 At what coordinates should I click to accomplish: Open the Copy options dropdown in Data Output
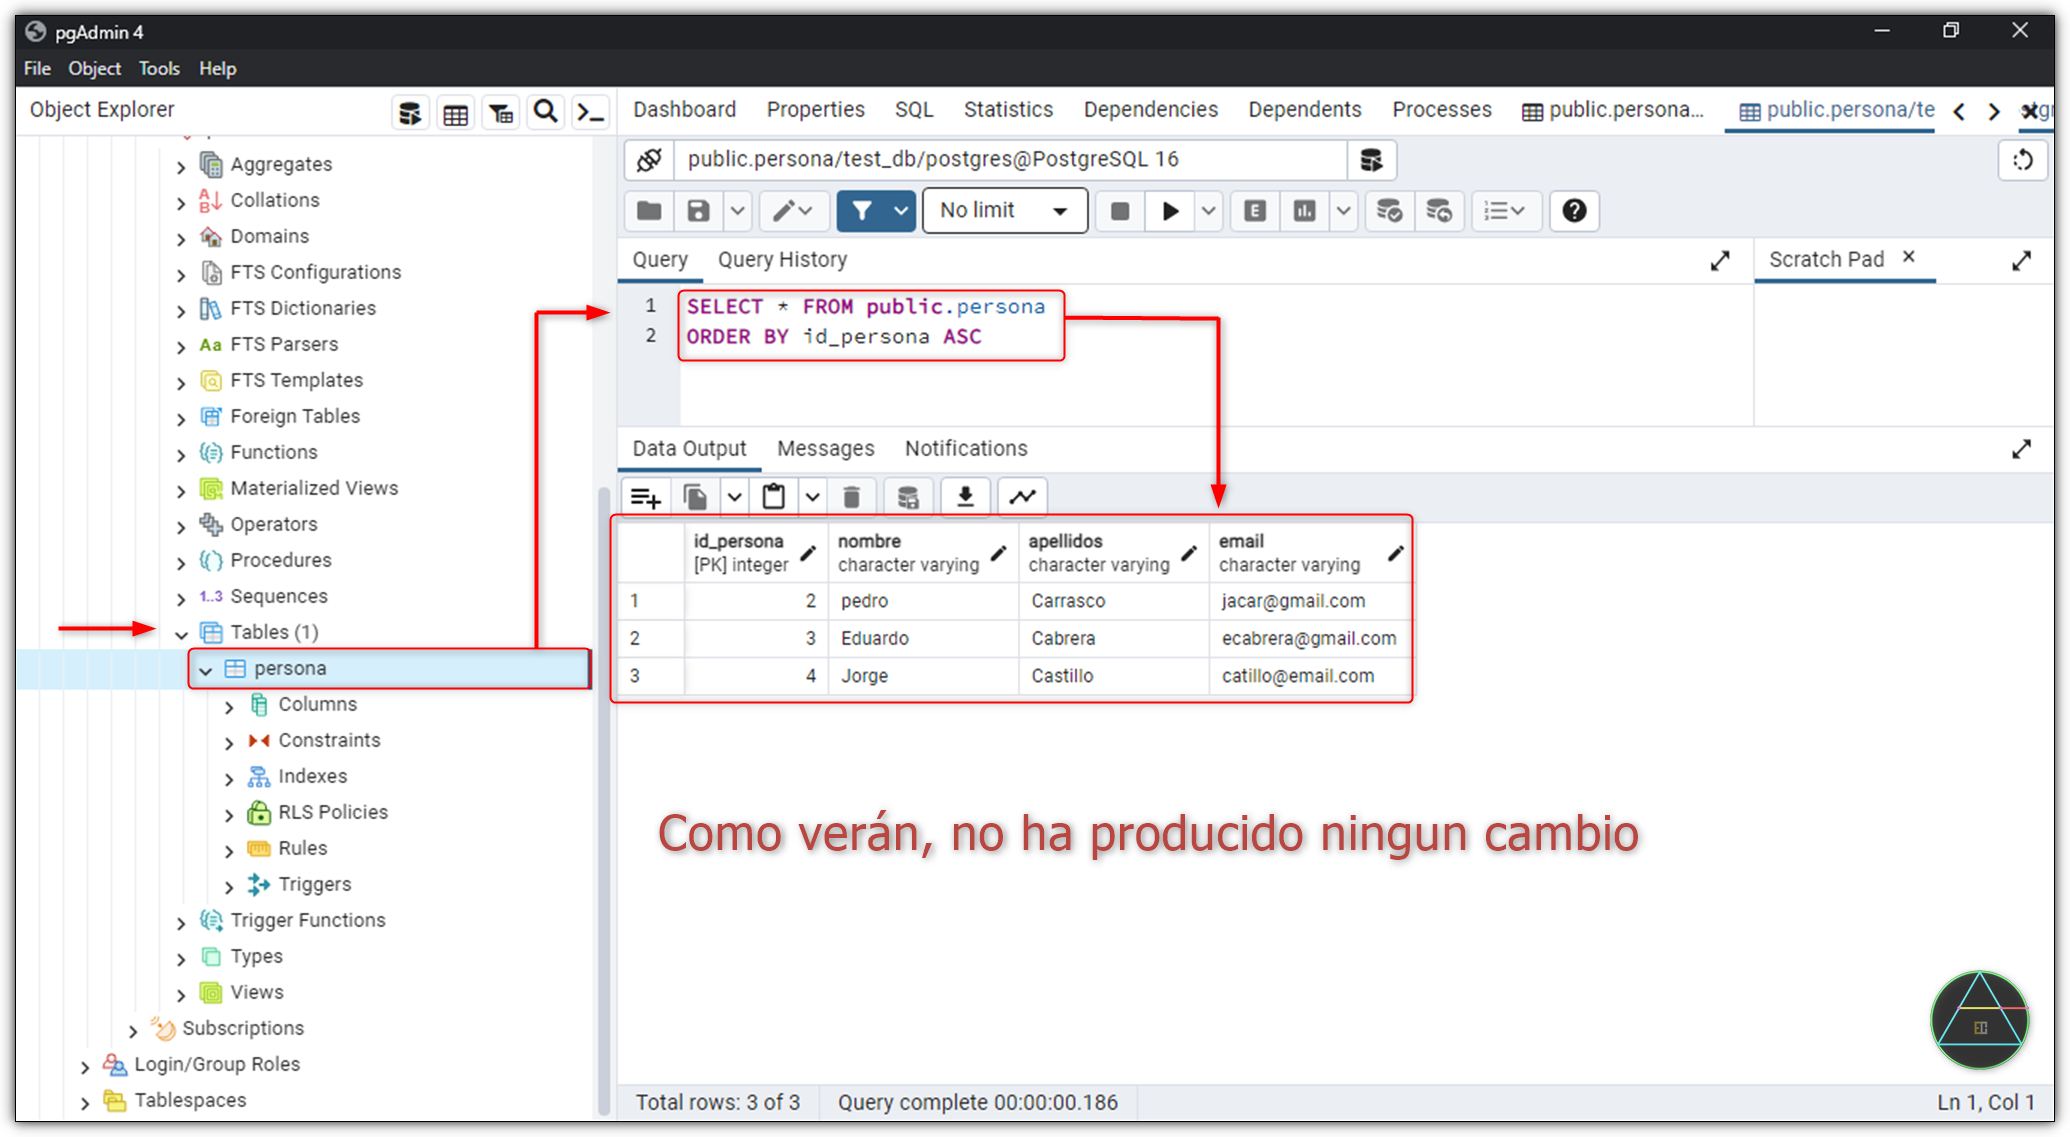tap(734, 497)
